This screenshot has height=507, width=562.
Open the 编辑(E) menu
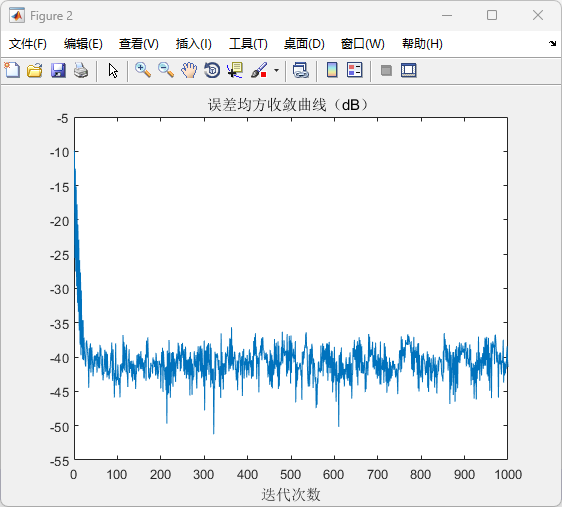(83, 44)
